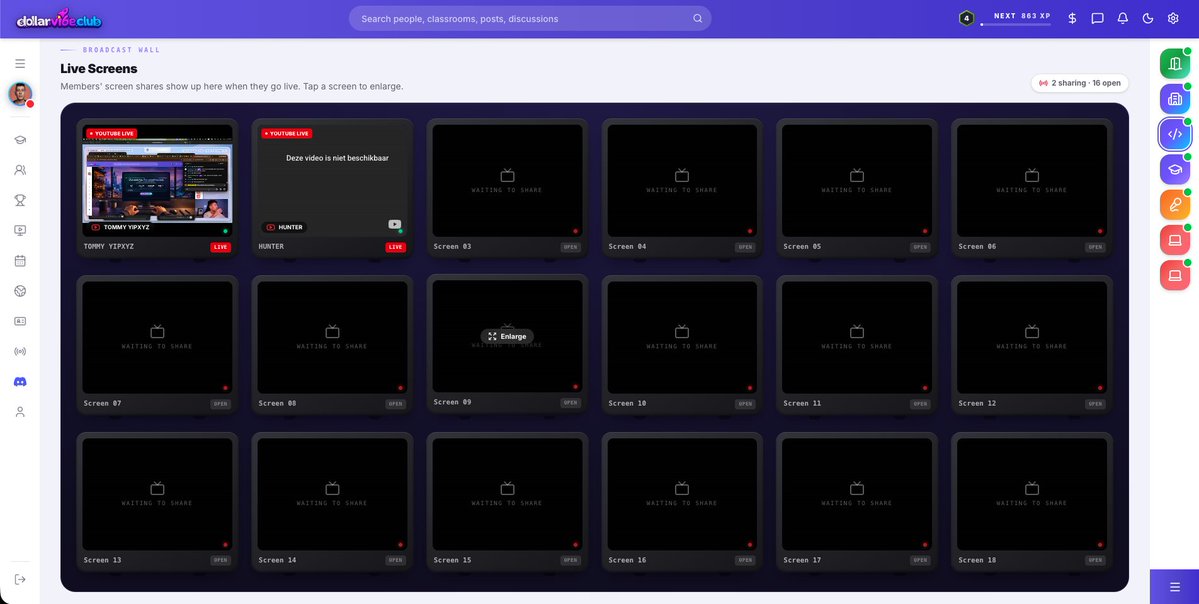Click the YOUTUBE LIVE tag on Tommy's screen
1199x604 pixels.
[112, 133]
